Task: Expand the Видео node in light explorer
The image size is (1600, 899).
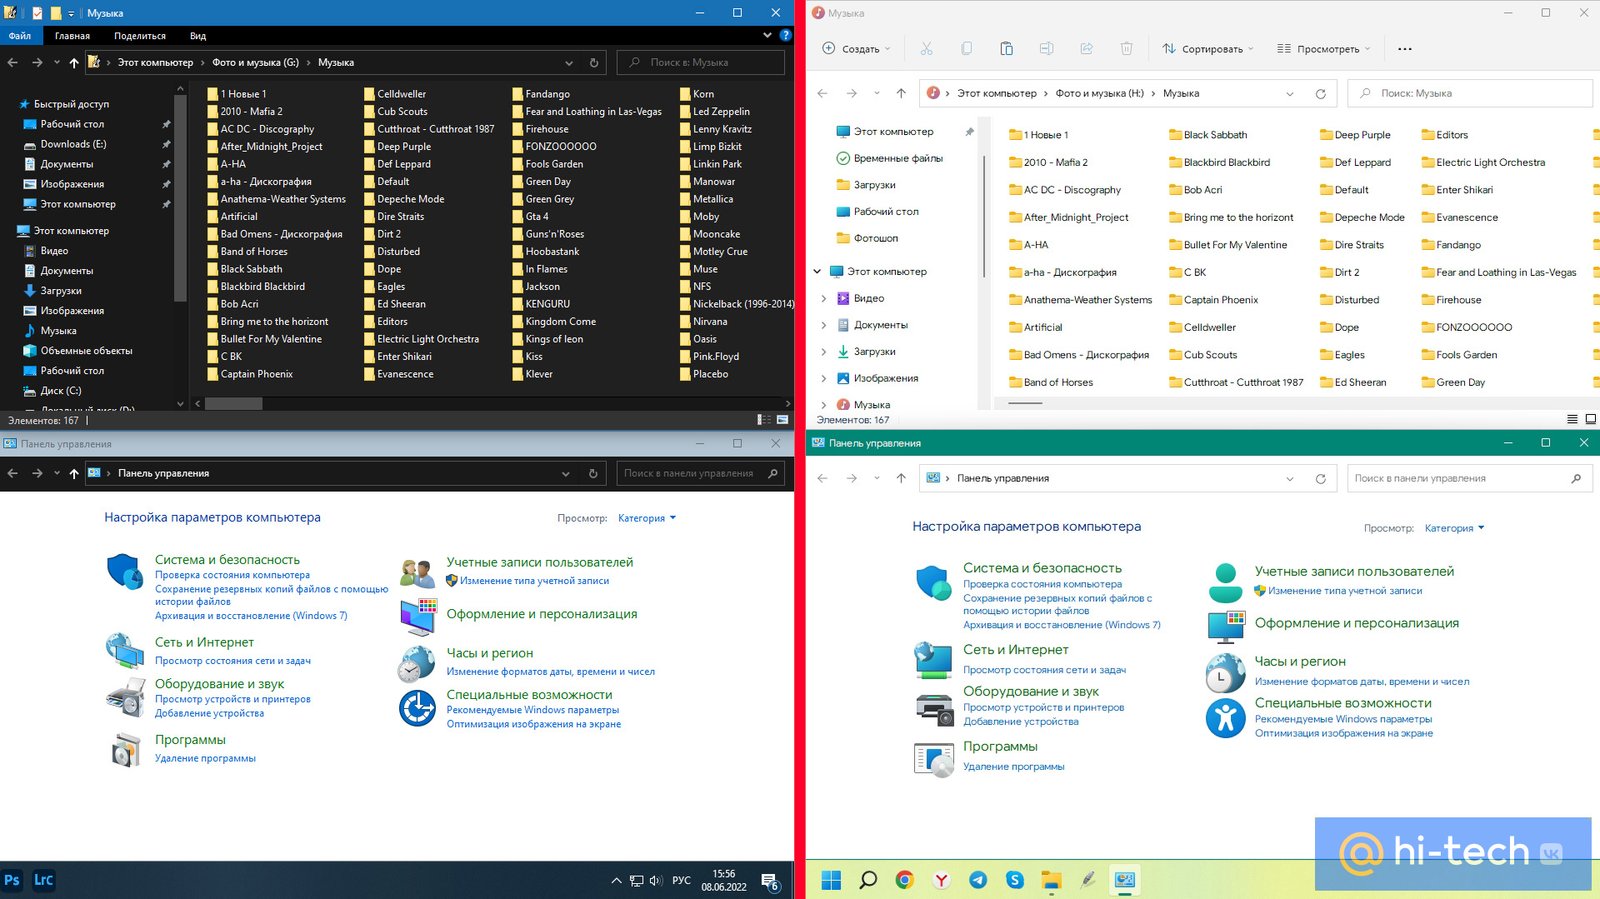Action: [x=823, y=298]
